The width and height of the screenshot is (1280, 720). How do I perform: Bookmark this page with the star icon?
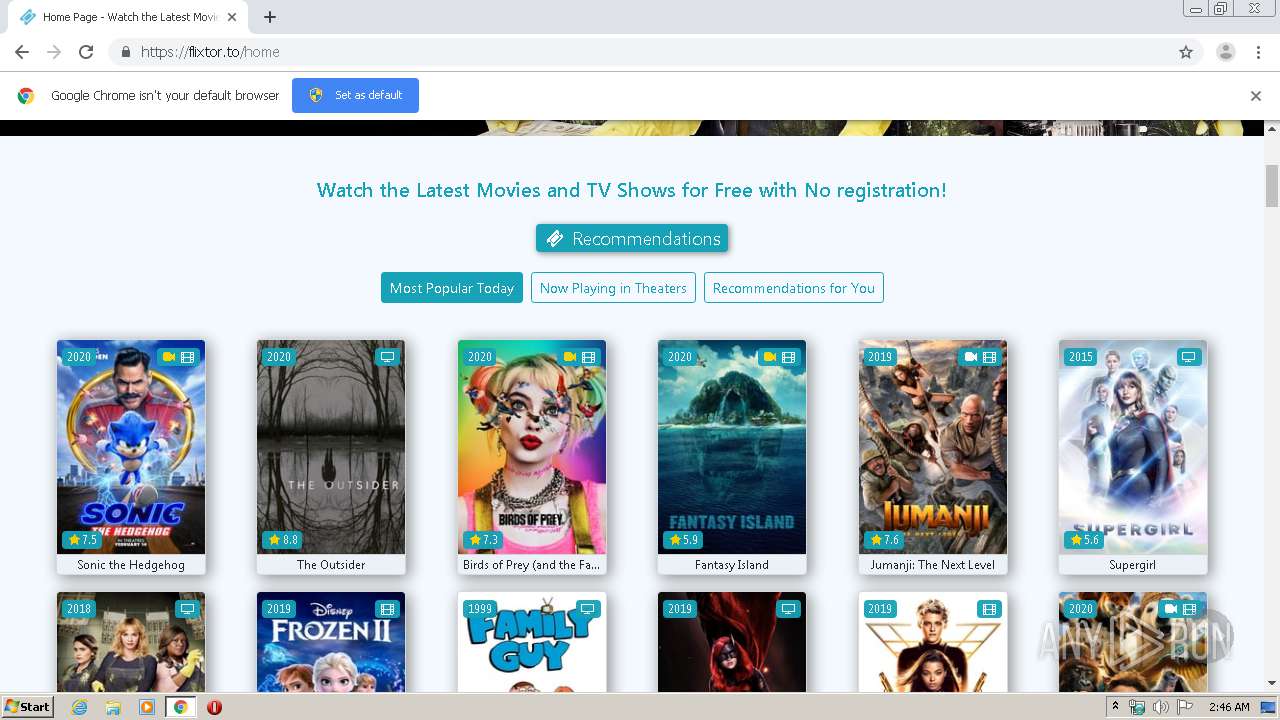[x=1186, y=52]
